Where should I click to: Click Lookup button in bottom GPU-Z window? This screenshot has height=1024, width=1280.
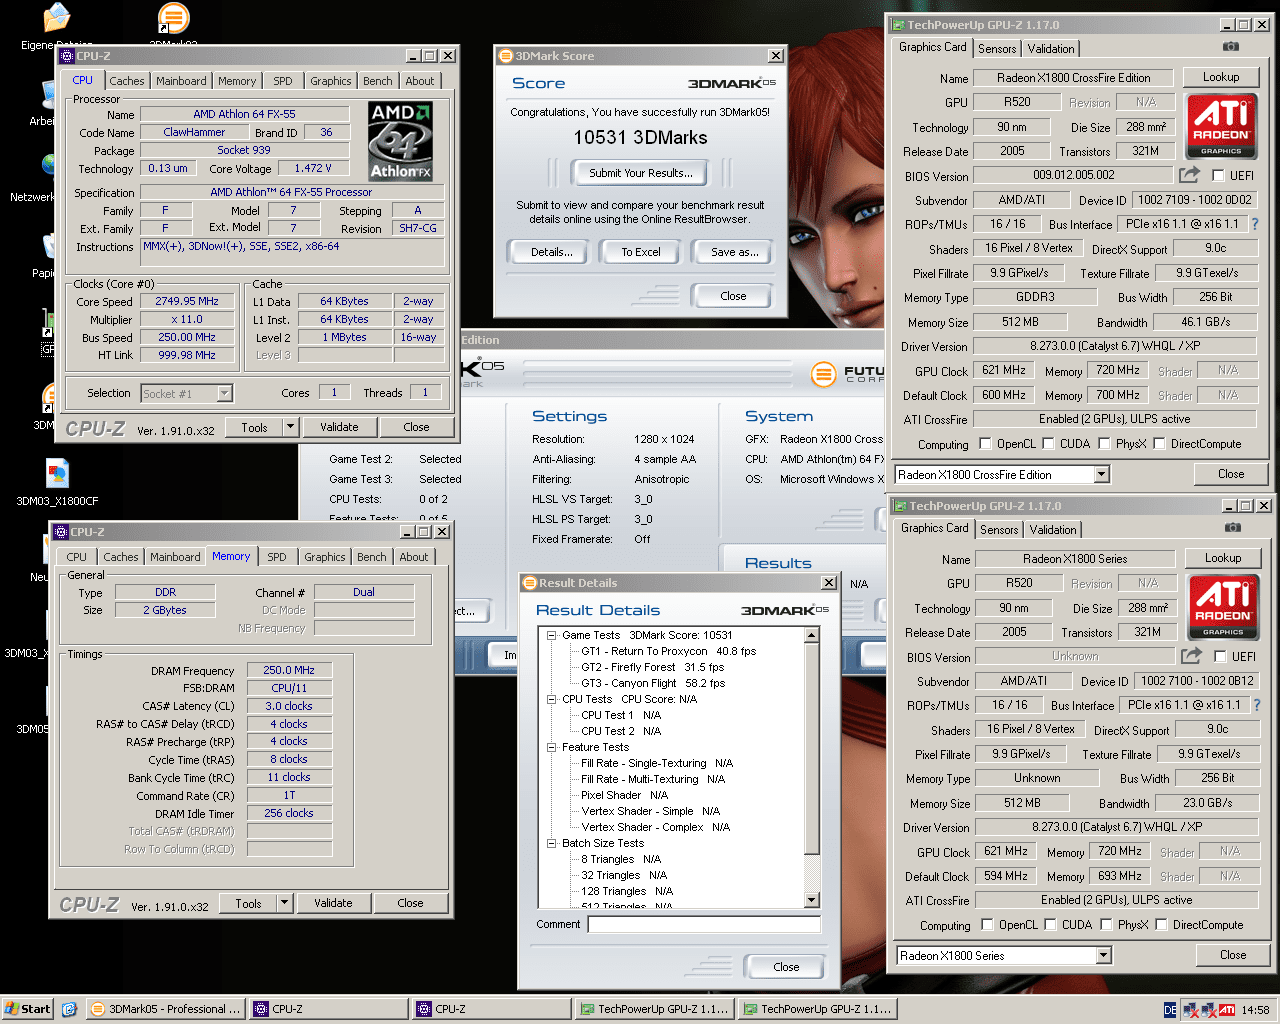pyautogui.click(x=1223, y=558)
